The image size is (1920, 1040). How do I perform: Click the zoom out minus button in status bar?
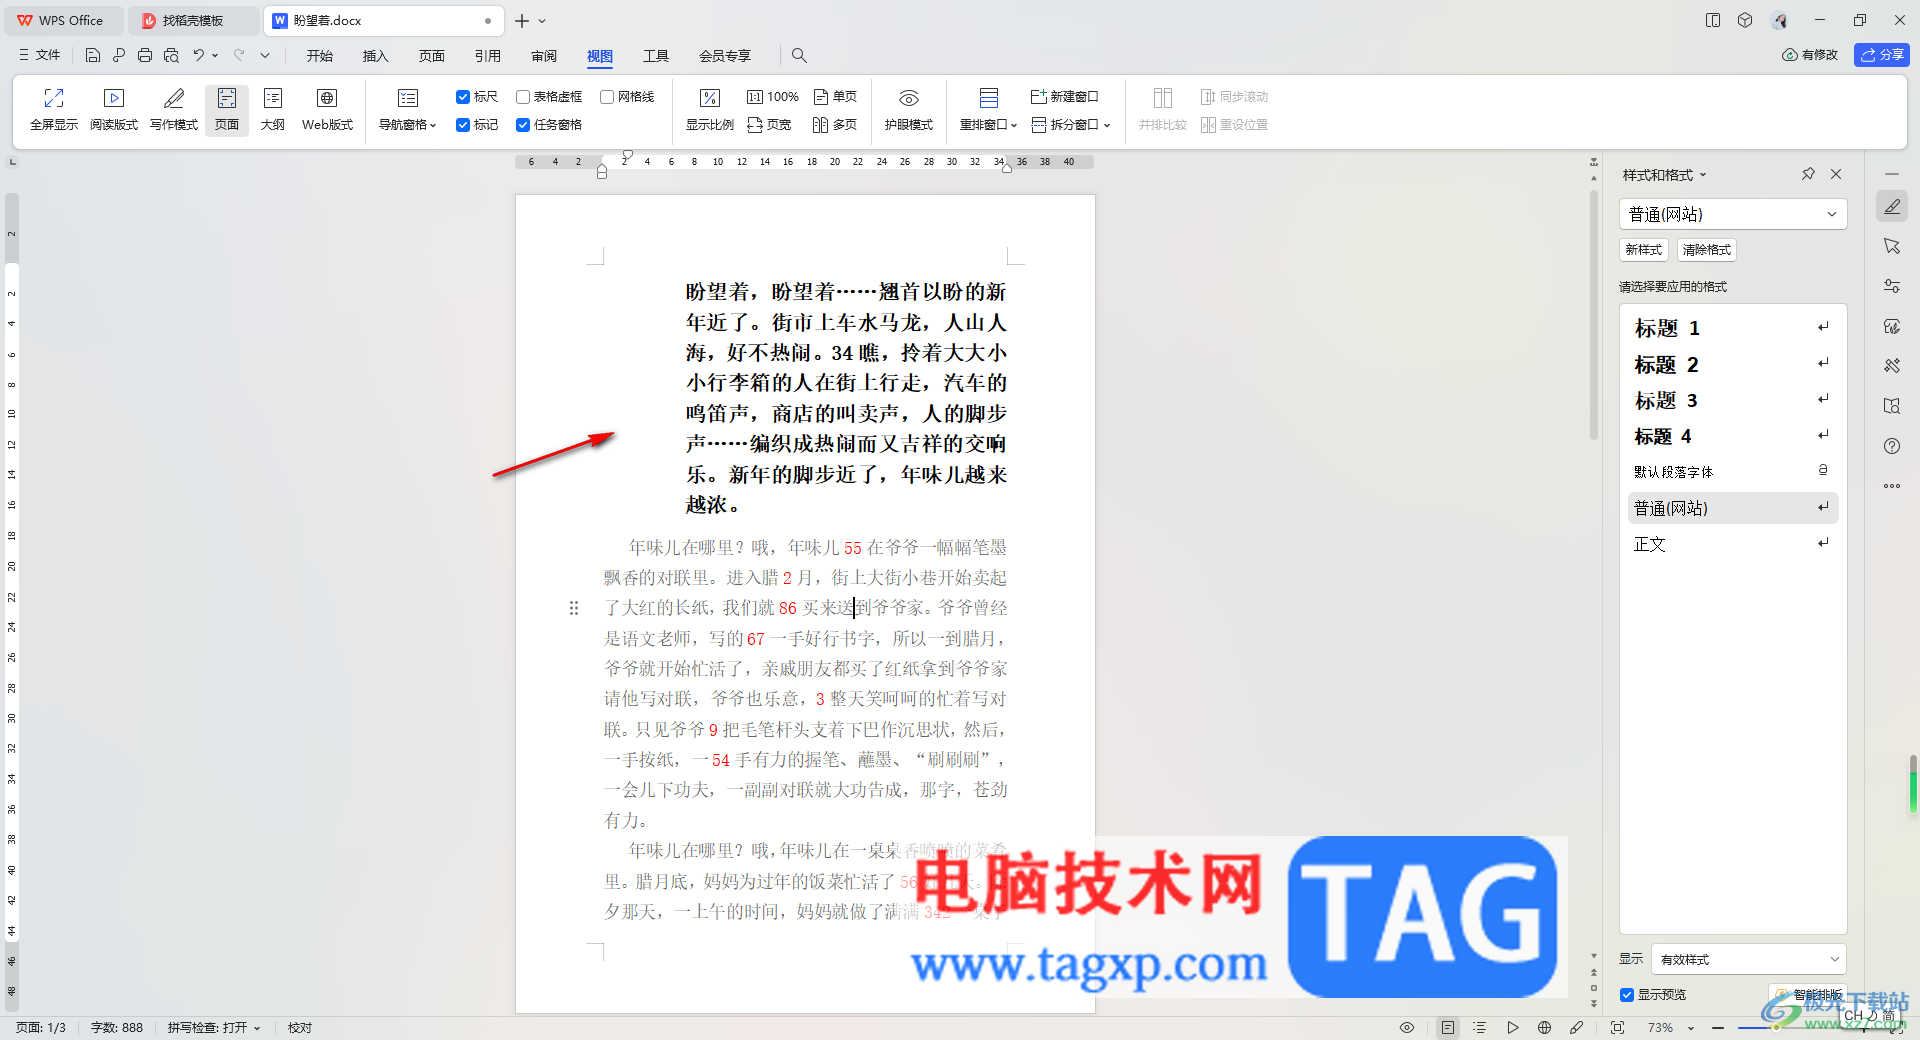click(x=1718, y=1028)
